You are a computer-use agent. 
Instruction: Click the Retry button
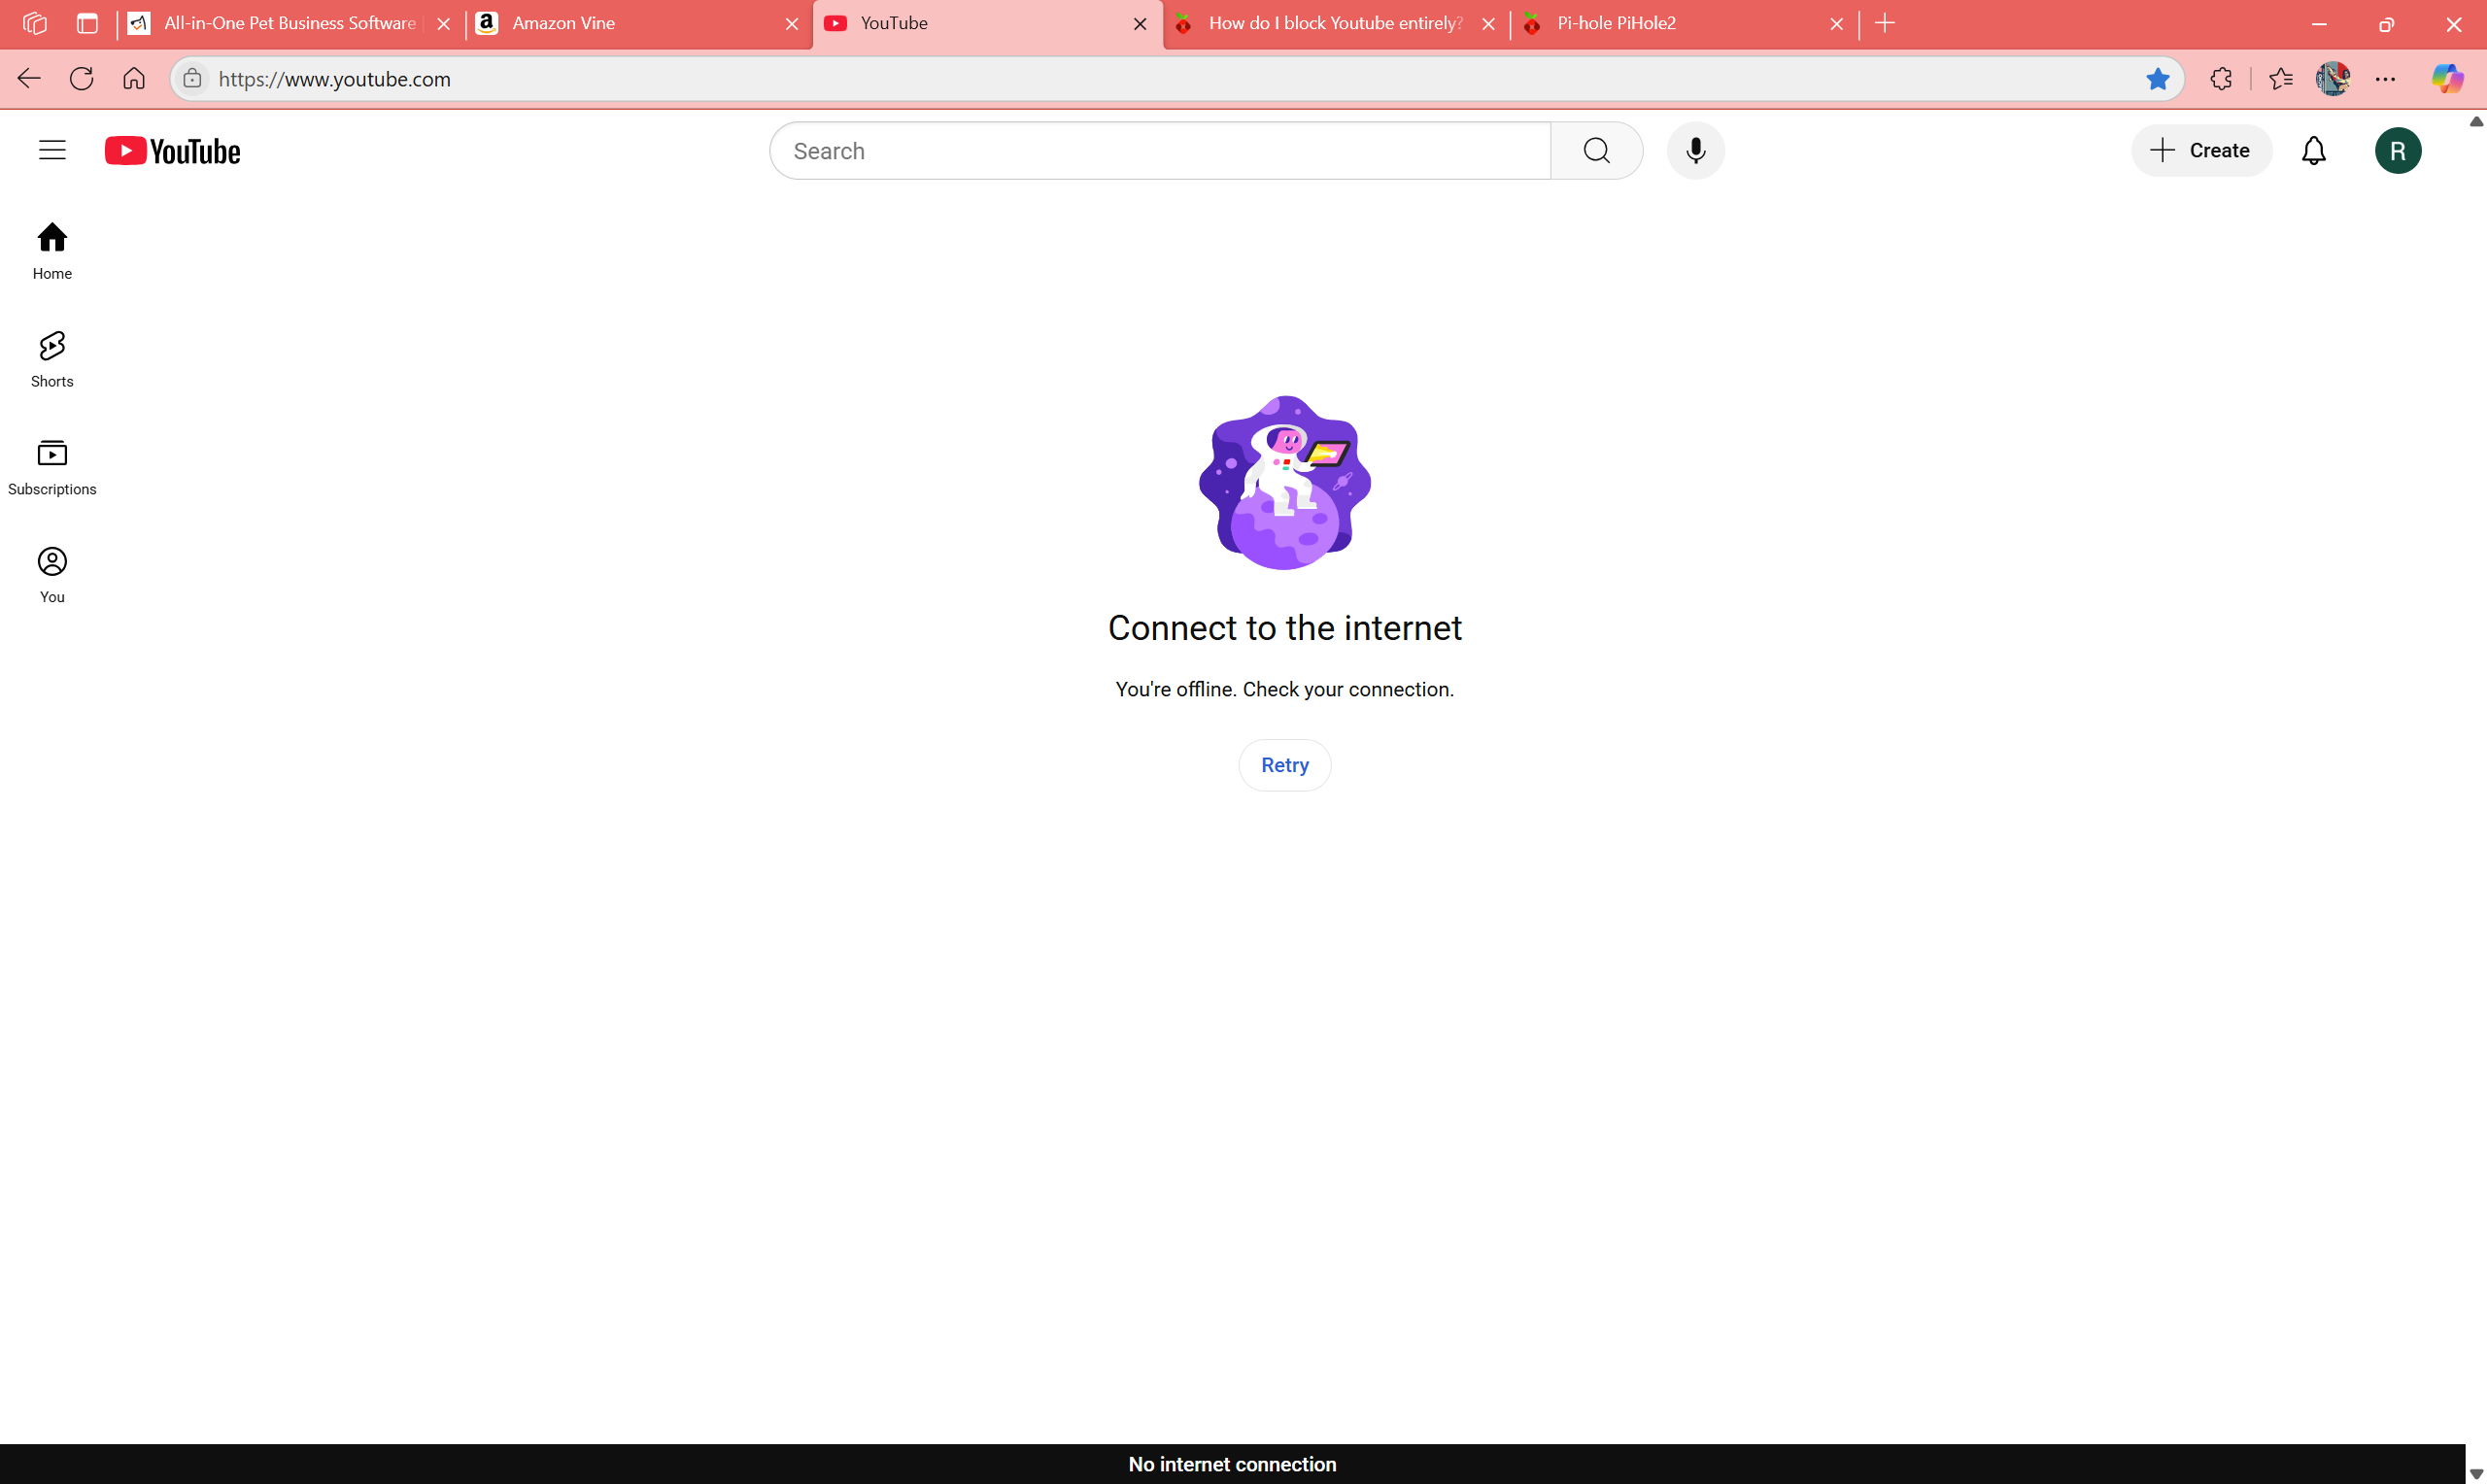pyautogui.click(x=1284, y=765)
